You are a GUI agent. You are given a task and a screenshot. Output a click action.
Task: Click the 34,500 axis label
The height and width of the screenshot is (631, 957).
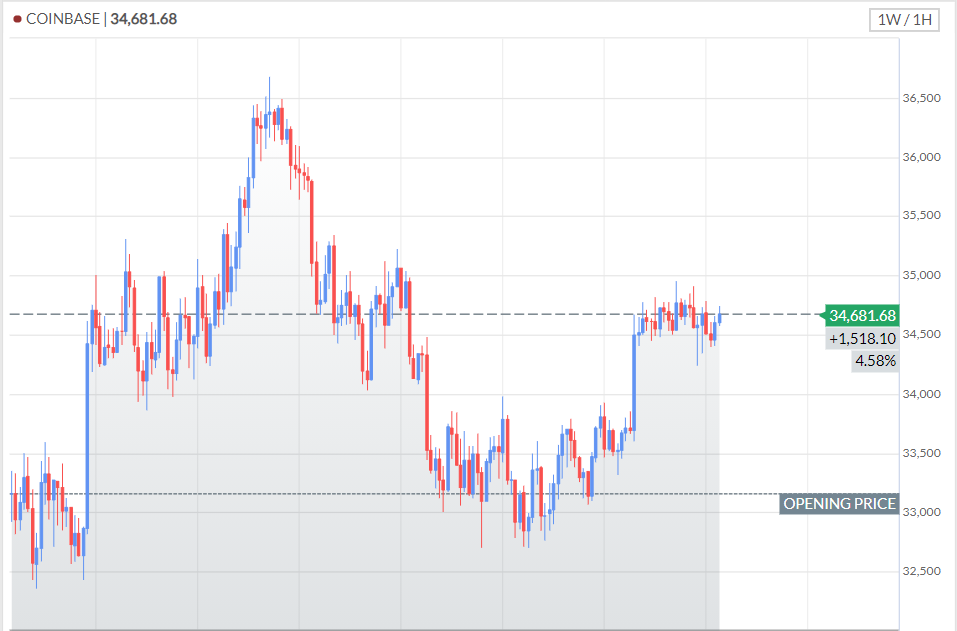(922, 334)
